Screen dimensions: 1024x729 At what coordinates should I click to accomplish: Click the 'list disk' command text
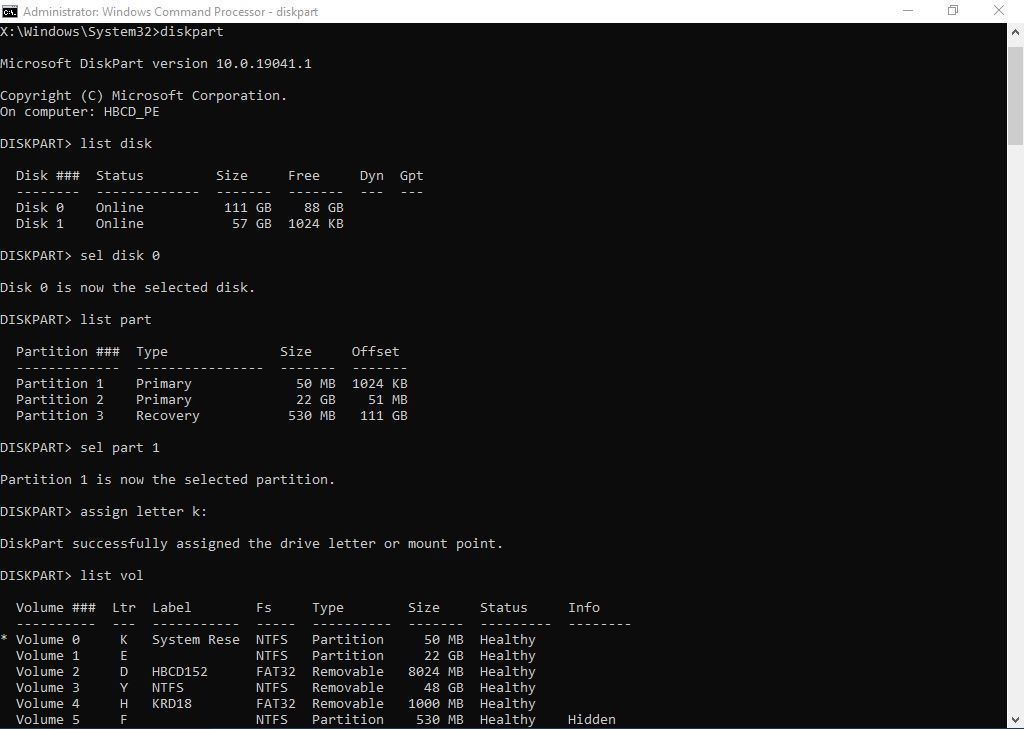click(x=116, y=144)
